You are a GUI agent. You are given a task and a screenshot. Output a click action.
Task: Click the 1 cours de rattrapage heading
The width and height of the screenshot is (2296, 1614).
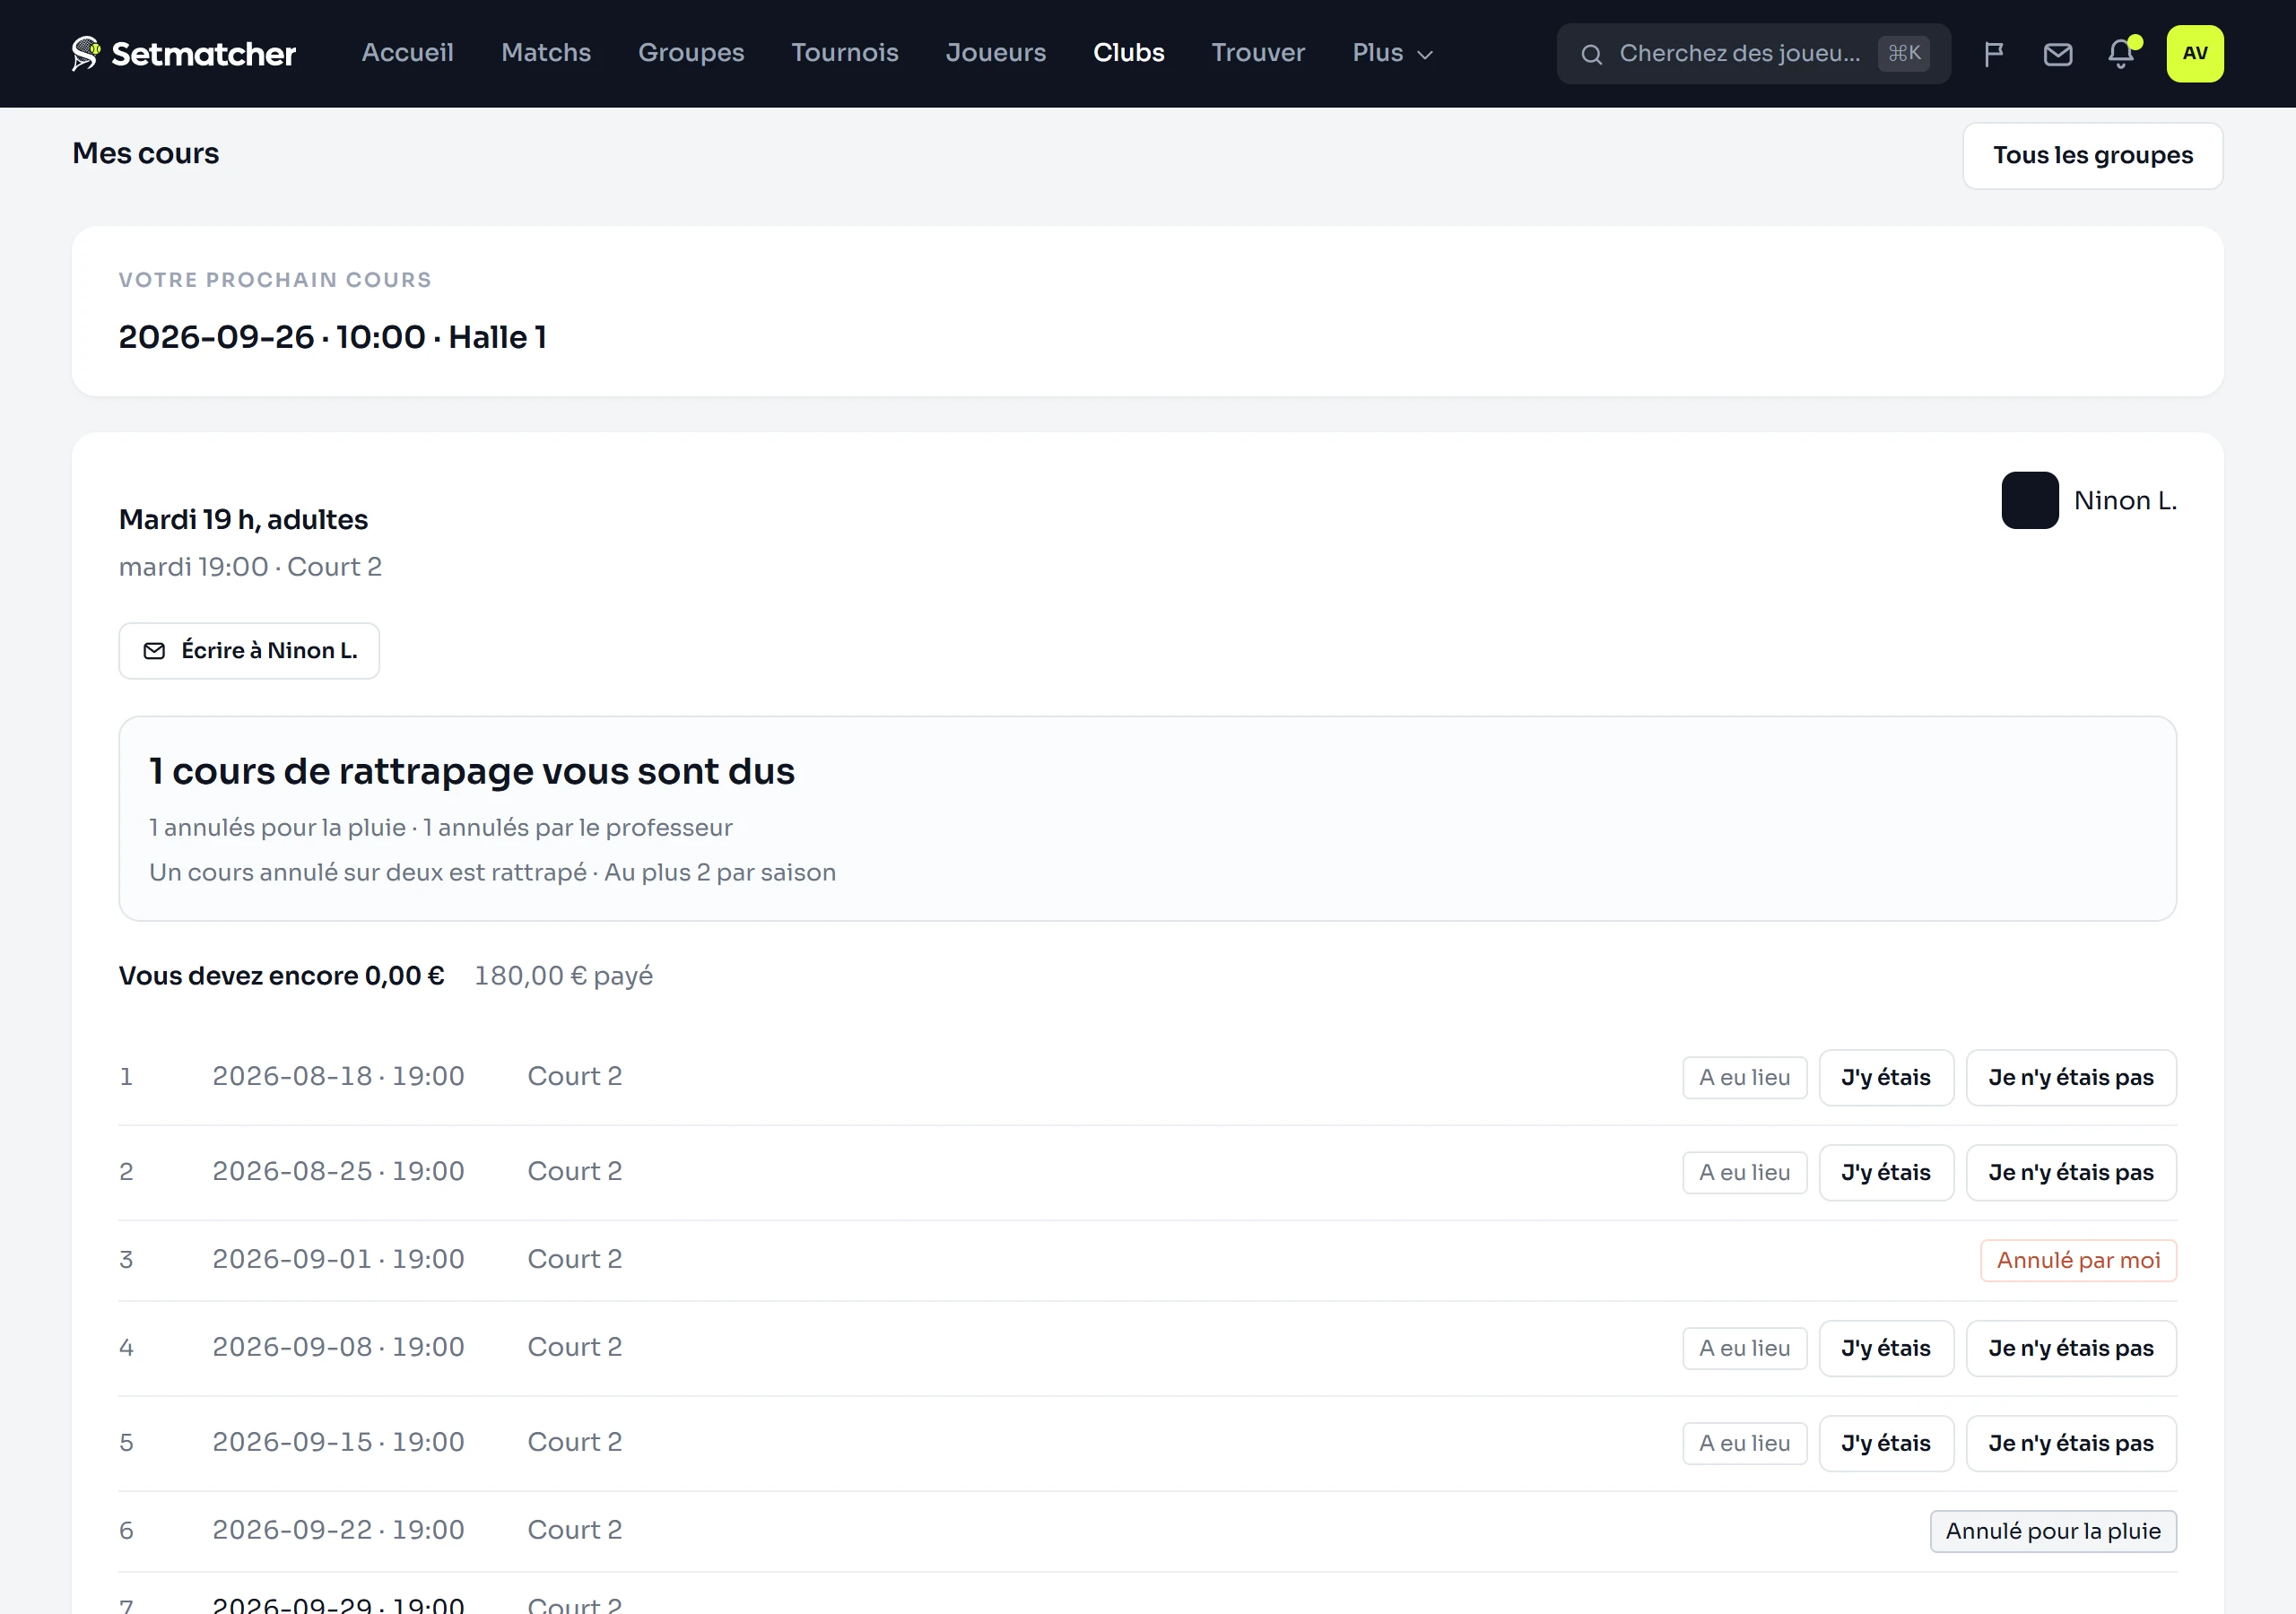click(472, 772)
